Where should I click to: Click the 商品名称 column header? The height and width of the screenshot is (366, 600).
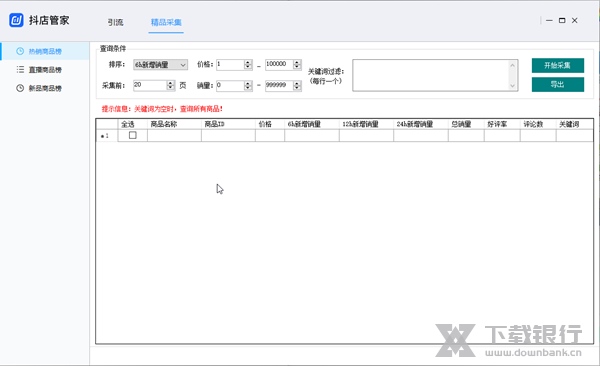tap(174, 124)
